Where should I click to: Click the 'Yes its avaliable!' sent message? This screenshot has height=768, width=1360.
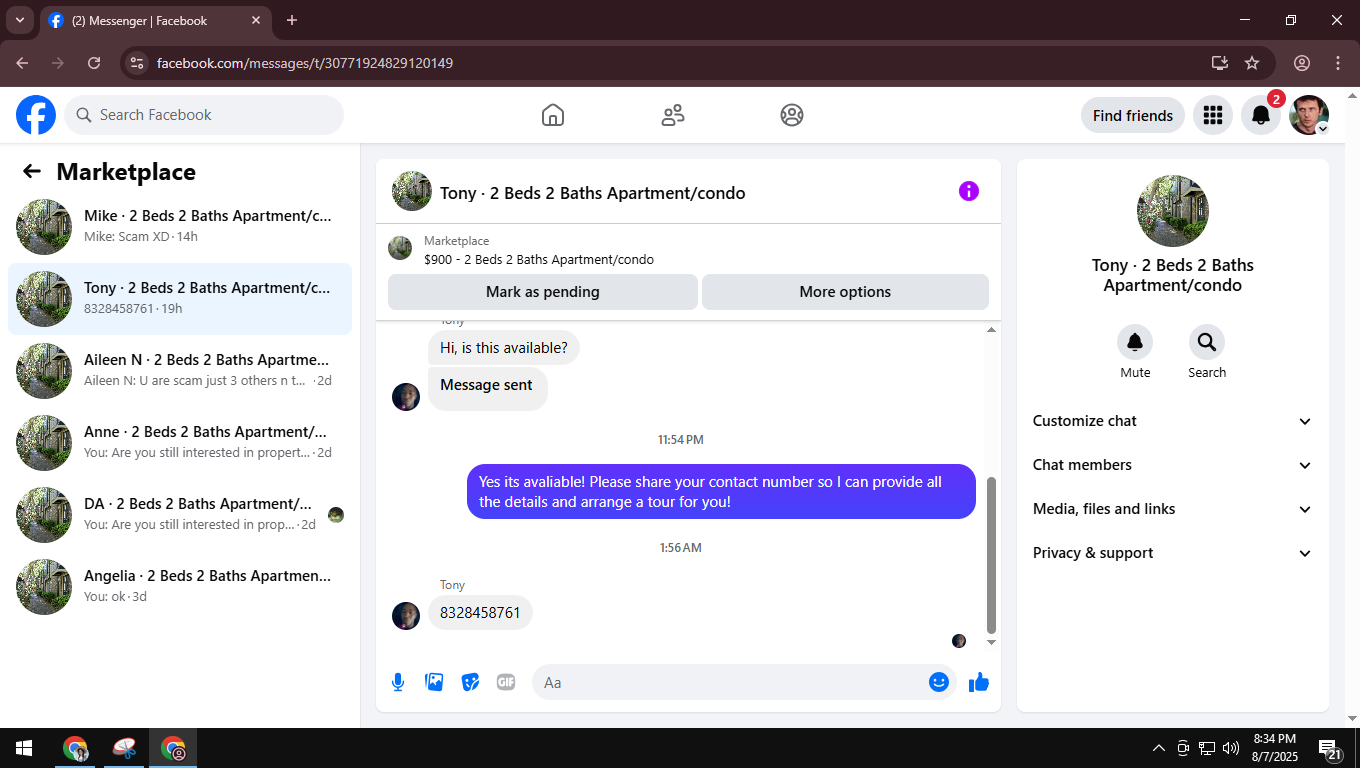click(721, 492)
